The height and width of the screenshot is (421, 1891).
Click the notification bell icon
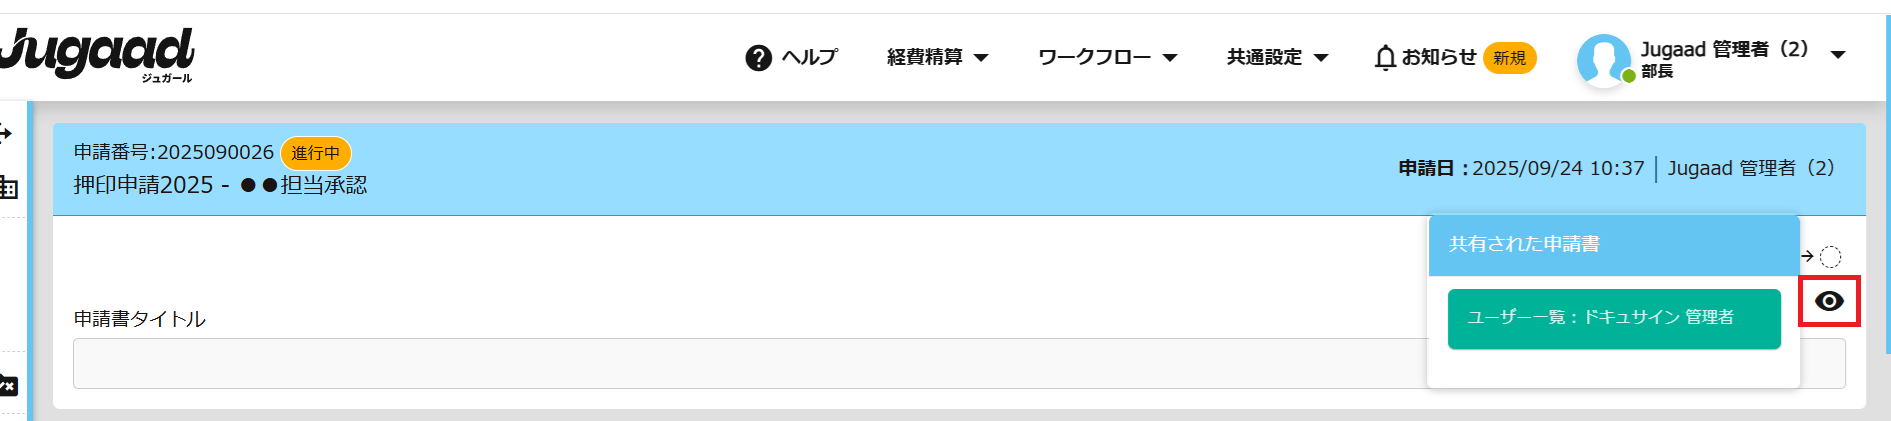tap(1385, 58)
